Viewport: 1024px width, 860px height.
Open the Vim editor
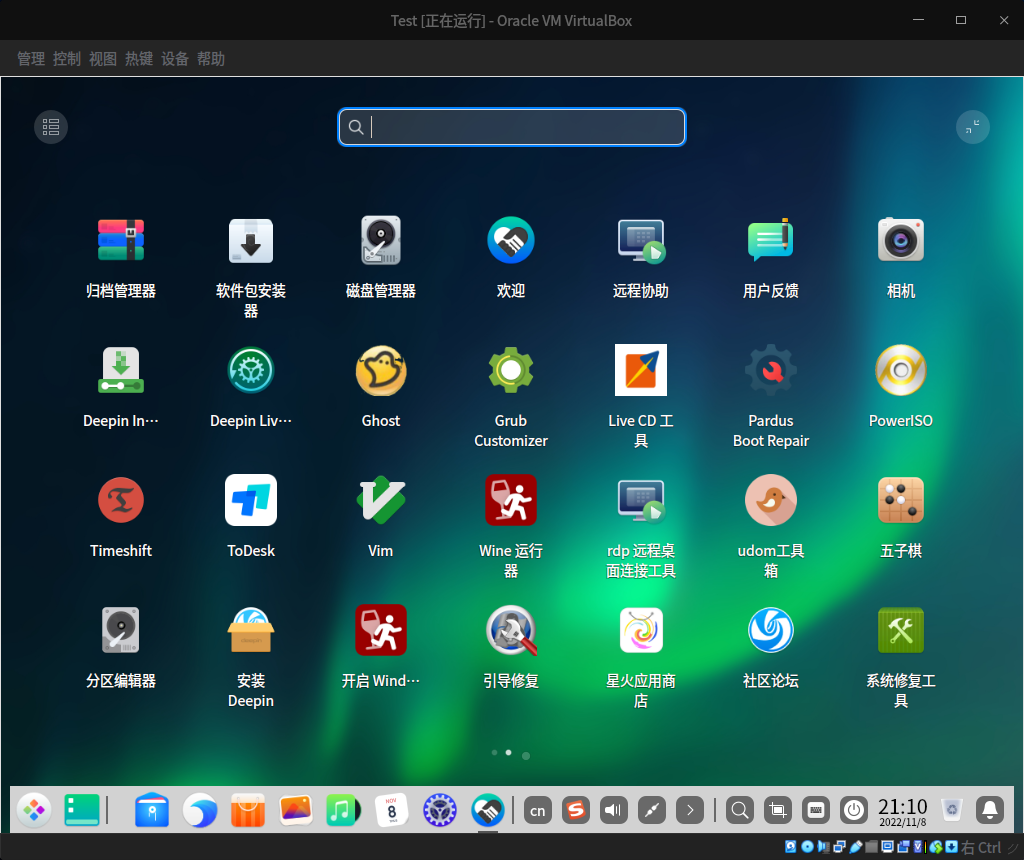pyautogui.click(x=381, y=500)
